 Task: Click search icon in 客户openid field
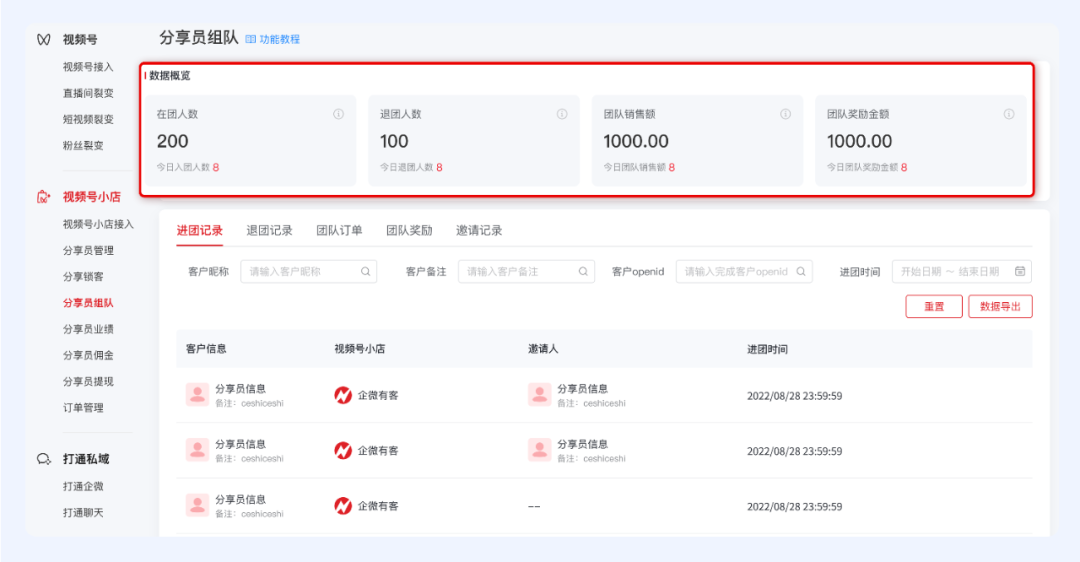801,271
